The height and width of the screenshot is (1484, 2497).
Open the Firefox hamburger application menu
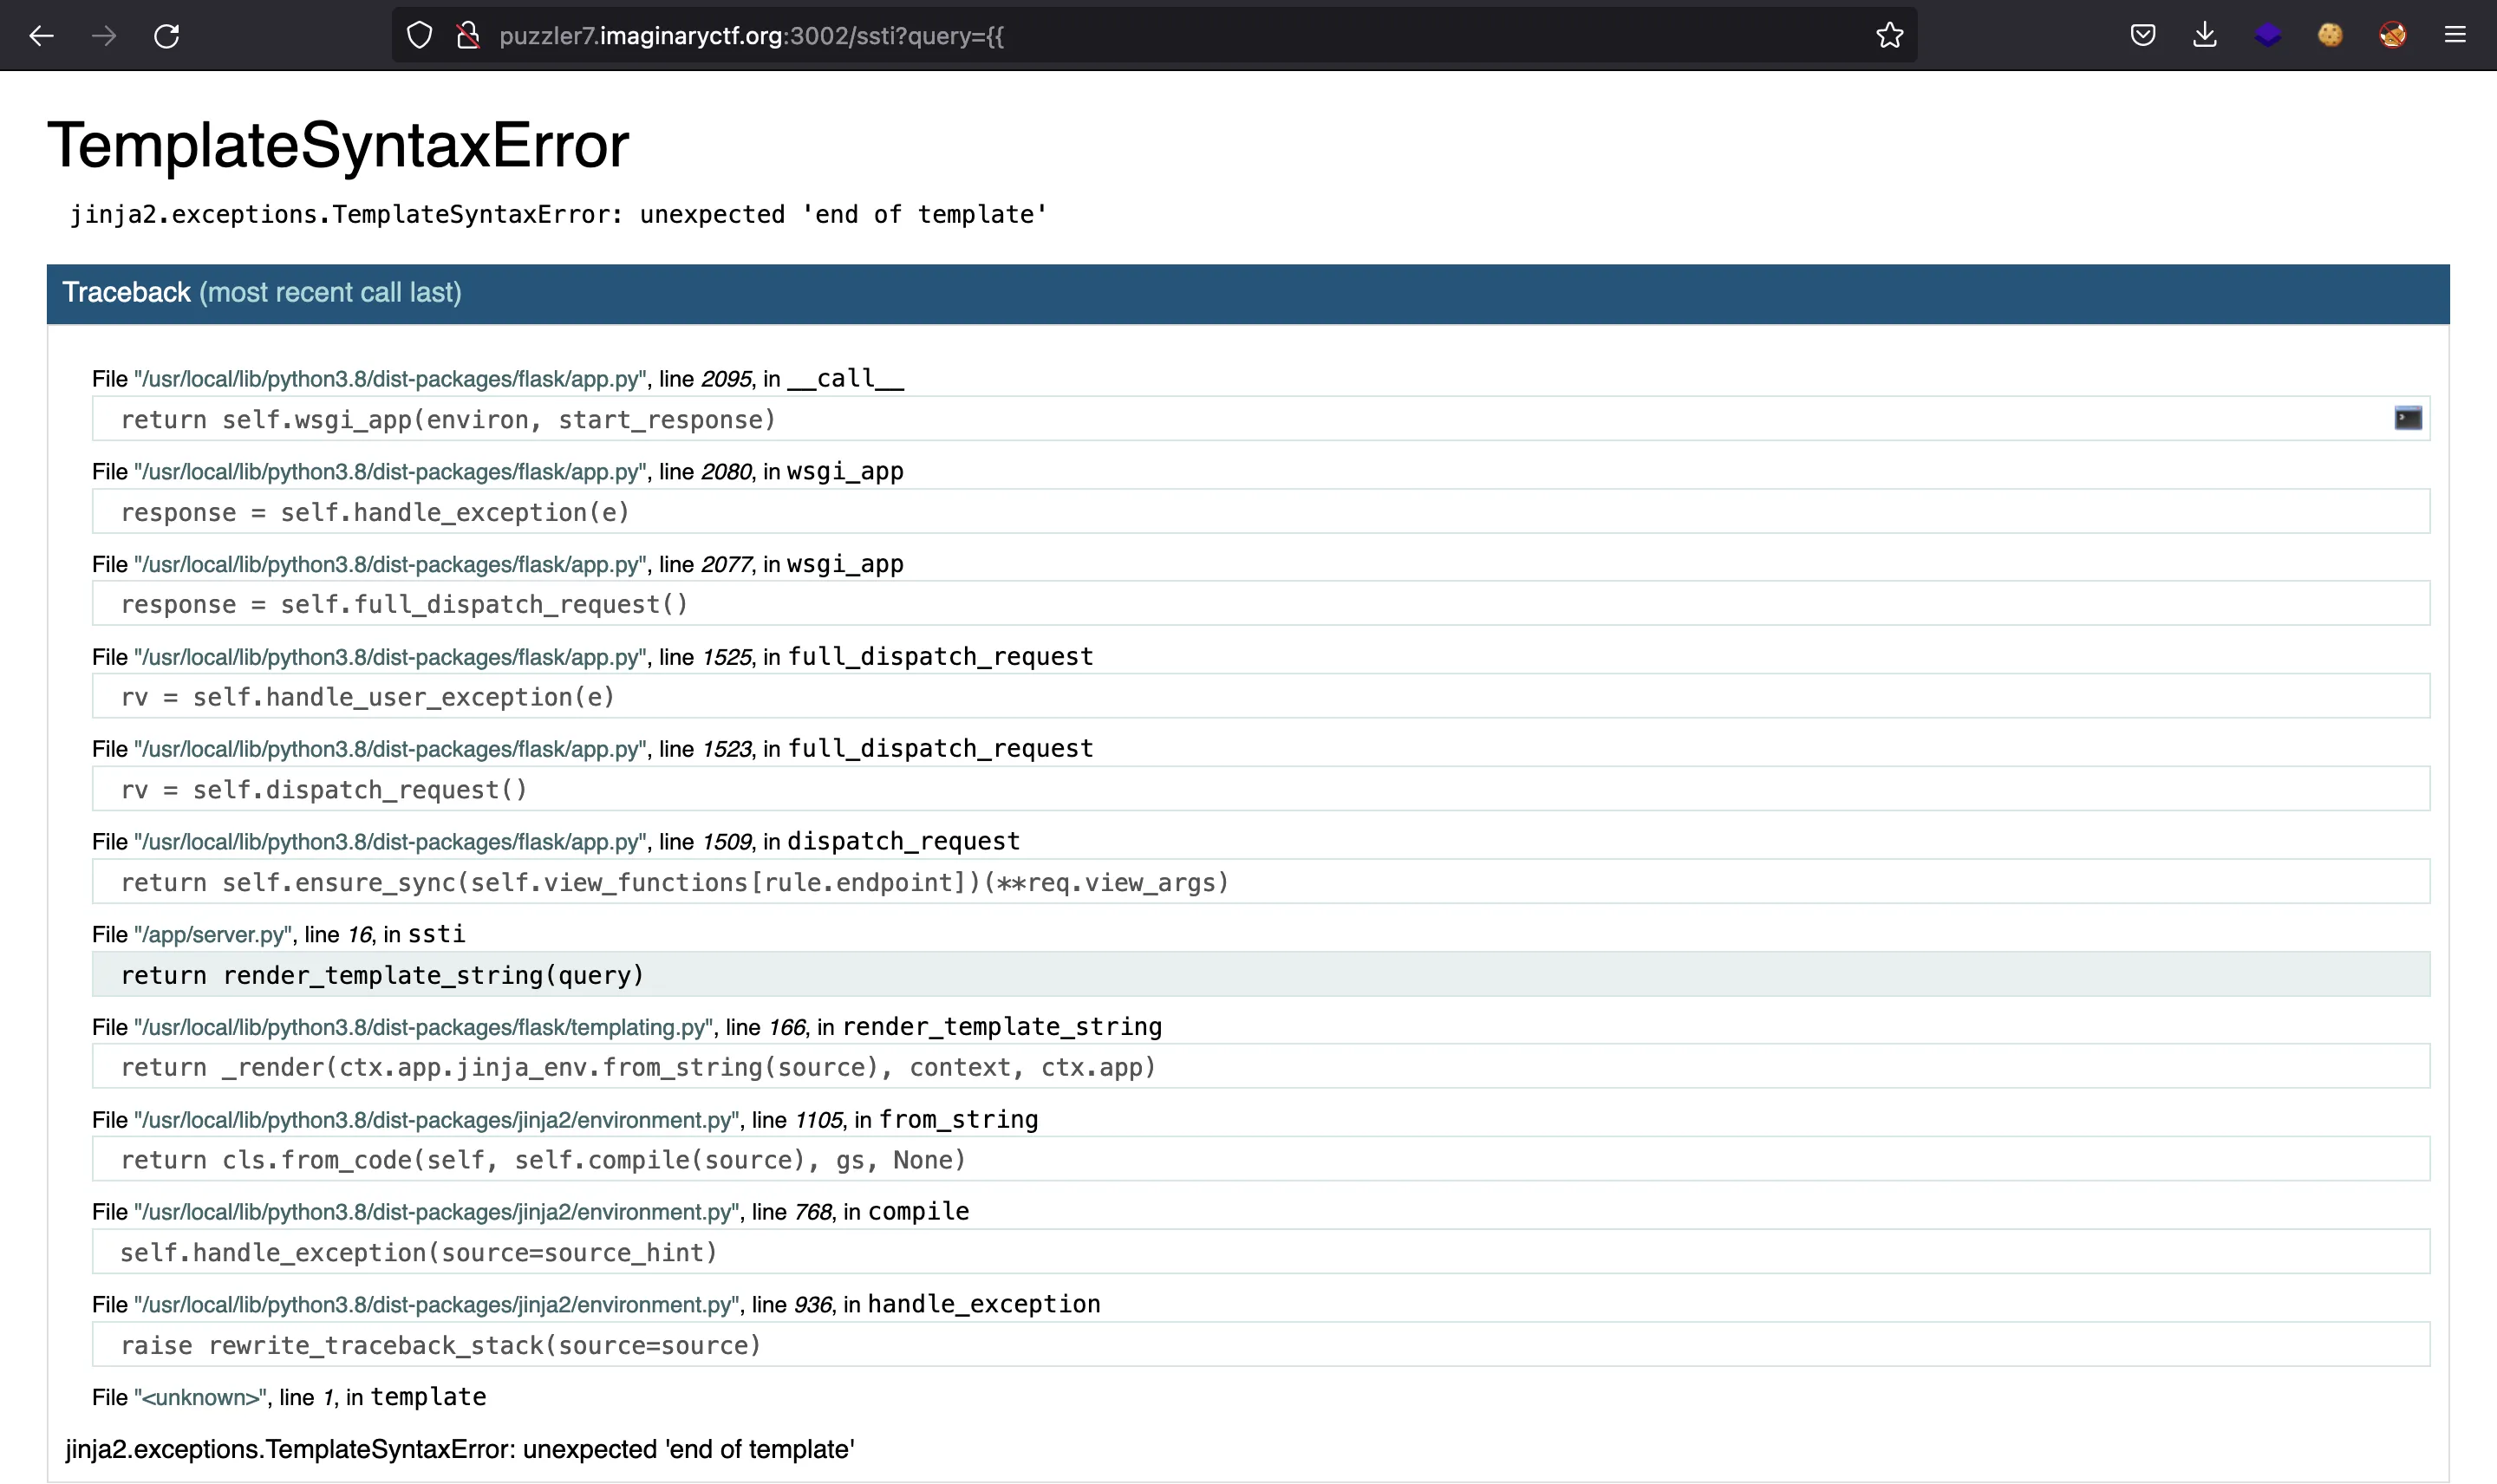(x=2455, y=35)
